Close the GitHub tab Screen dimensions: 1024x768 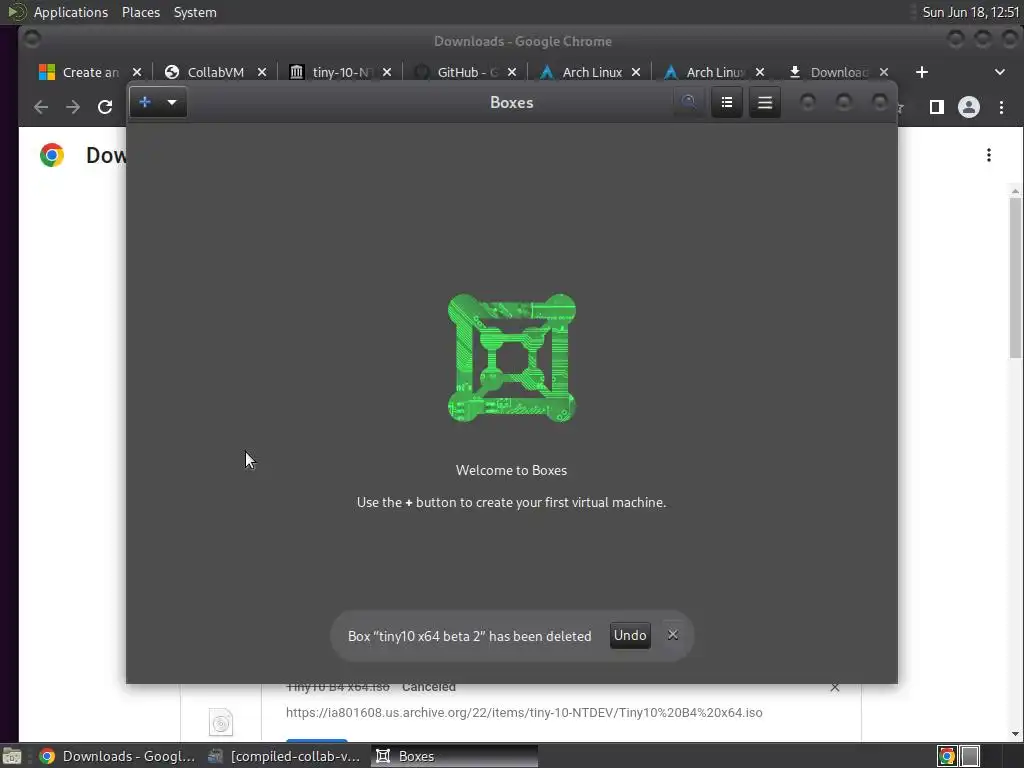512,72
